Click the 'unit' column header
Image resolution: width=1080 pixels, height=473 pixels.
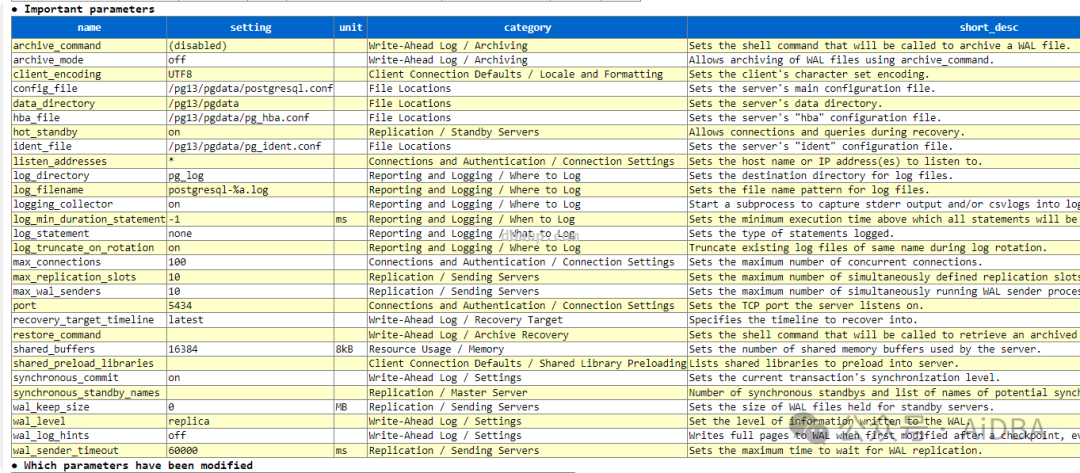tap(351, 28)
